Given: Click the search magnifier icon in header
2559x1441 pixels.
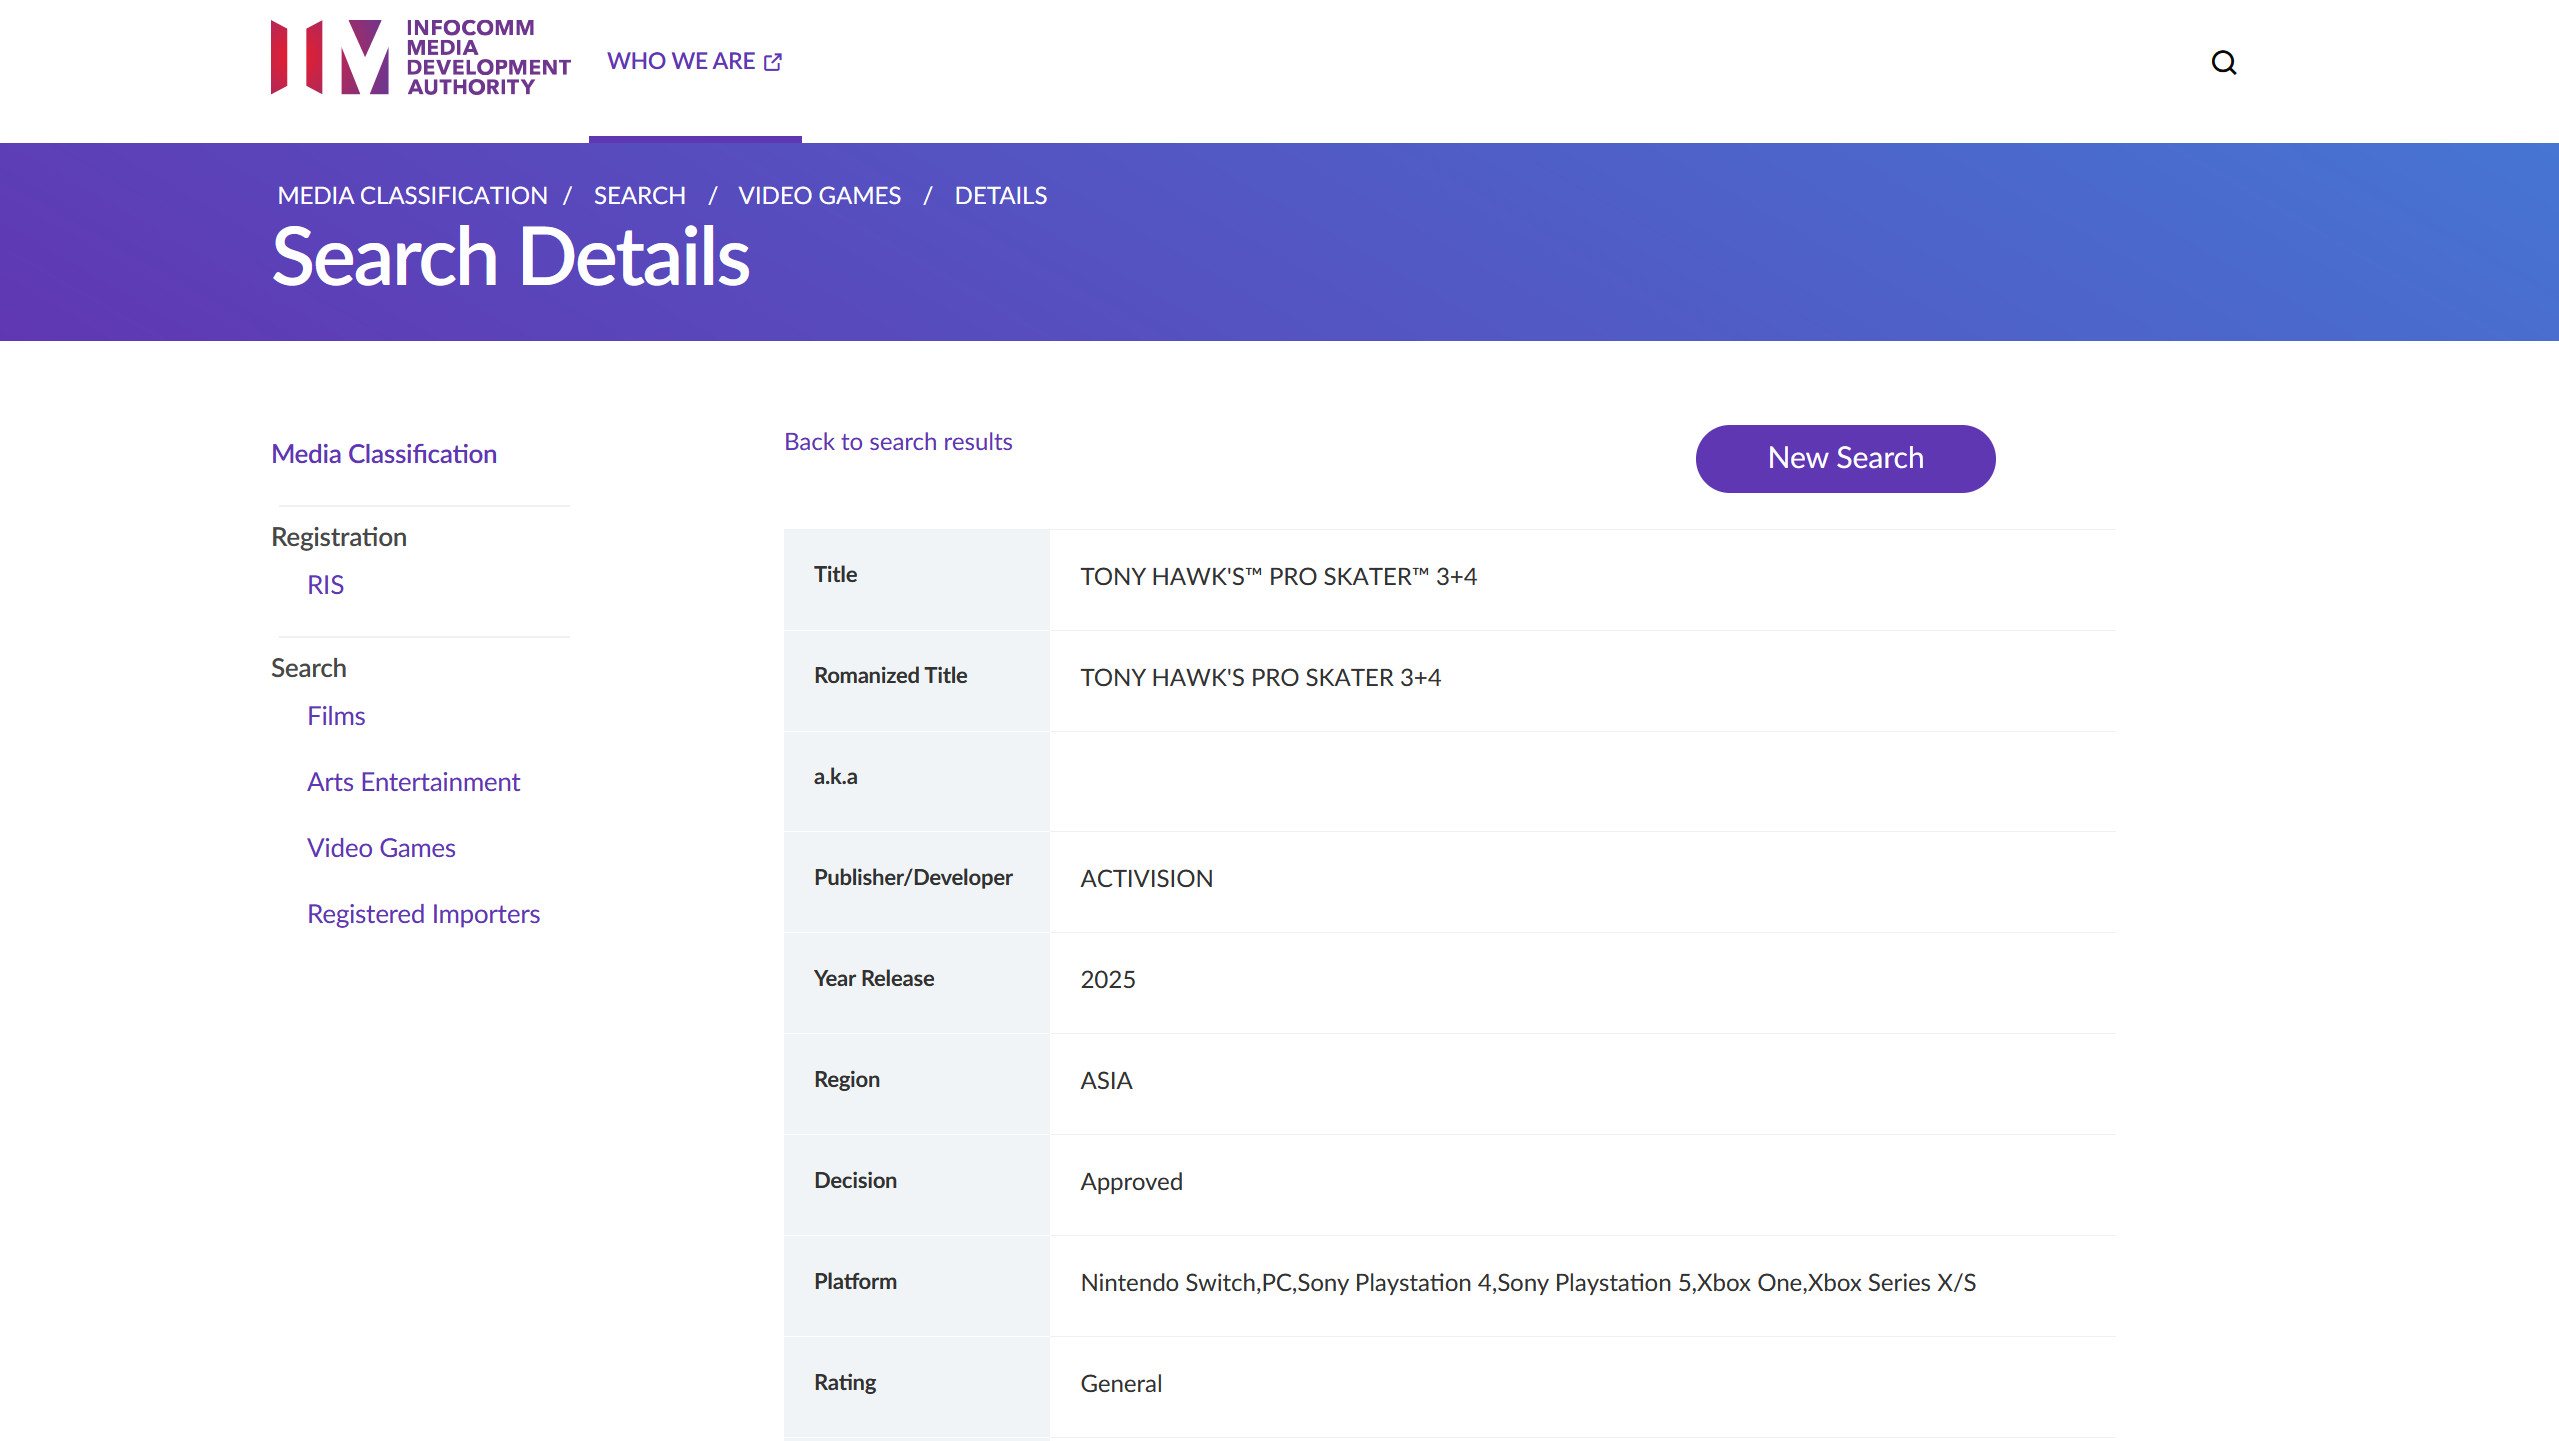Looking at the screenshot, I should point(2223,62).
